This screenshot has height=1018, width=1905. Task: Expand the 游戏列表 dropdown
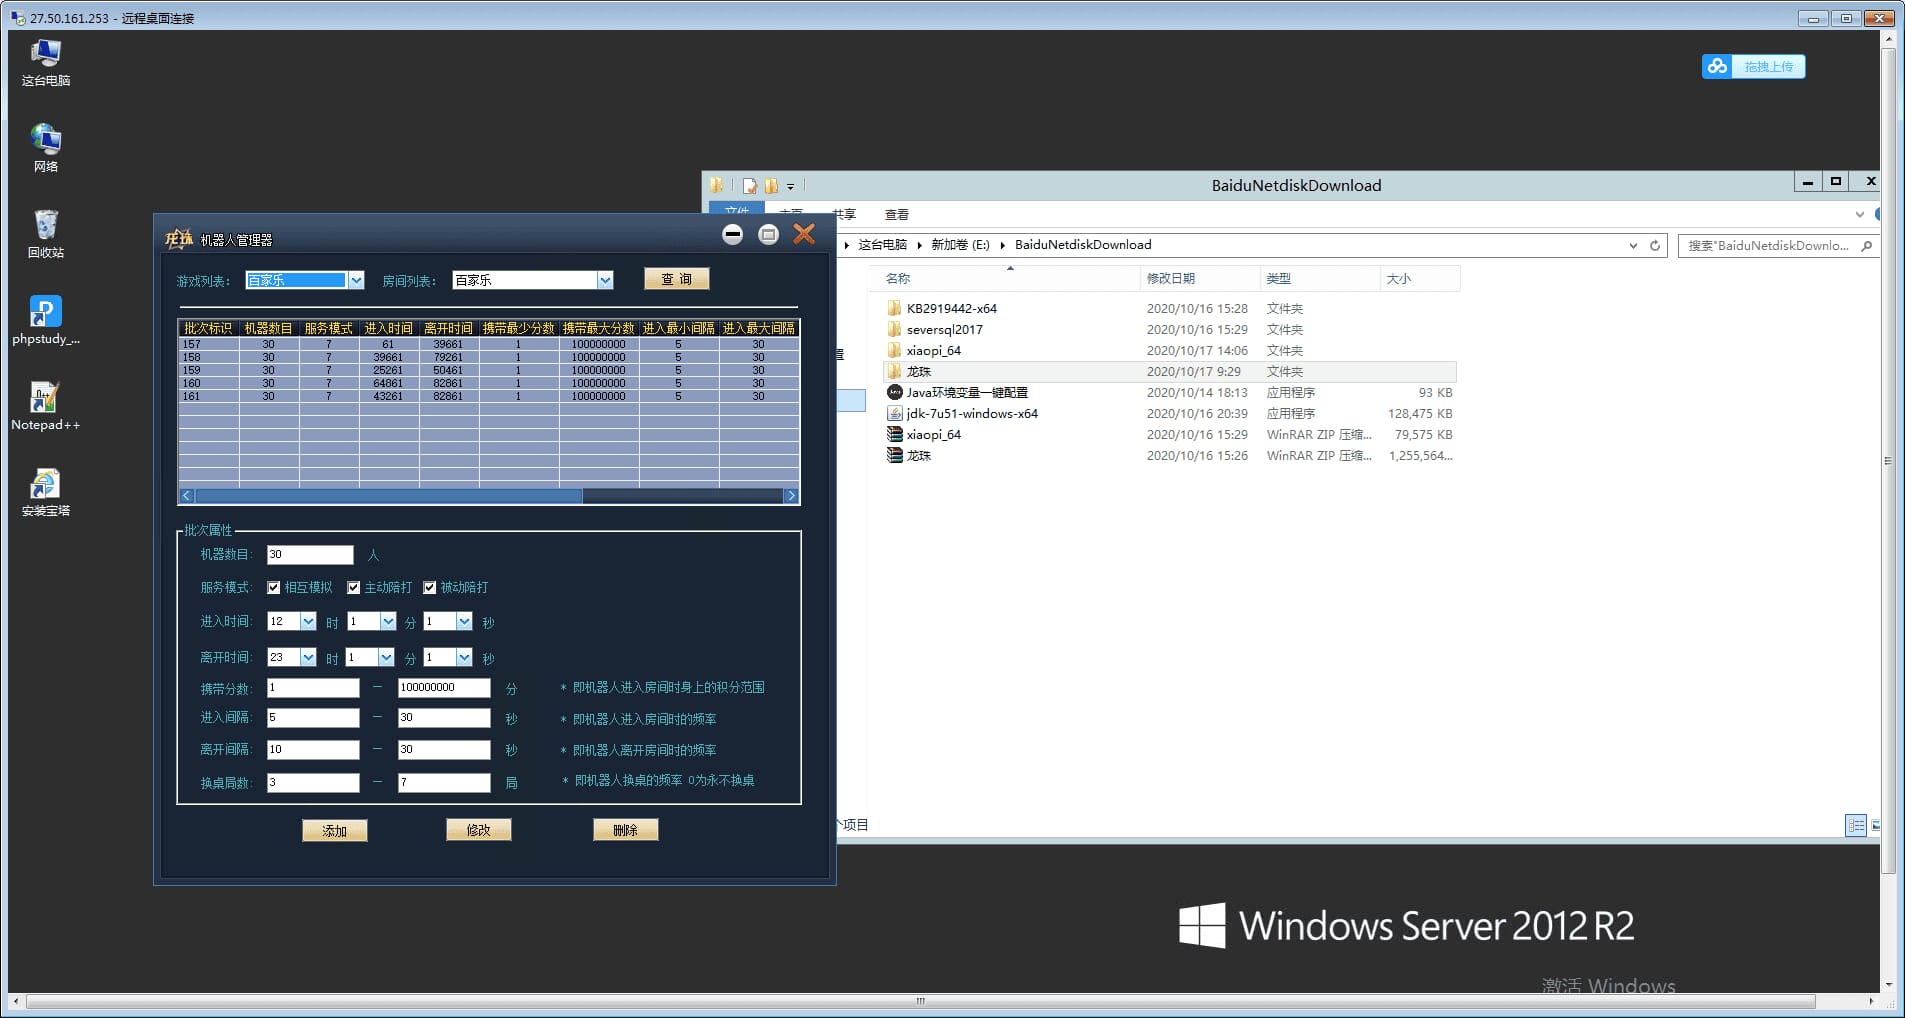click(x=356, y=281)
